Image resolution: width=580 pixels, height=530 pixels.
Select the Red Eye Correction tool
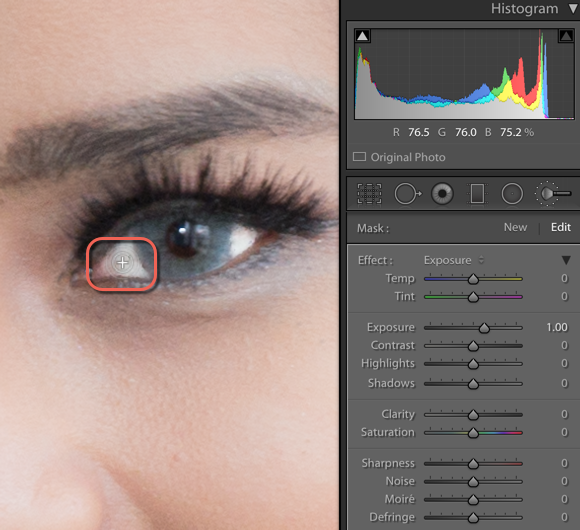442,193
